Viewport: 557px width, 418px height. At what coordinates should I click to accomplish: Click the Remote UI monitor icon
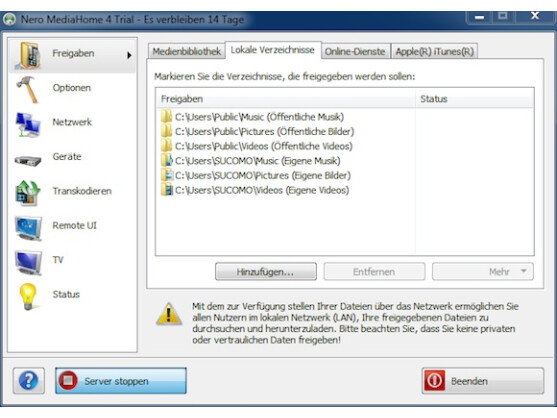[x=28, y=228]
